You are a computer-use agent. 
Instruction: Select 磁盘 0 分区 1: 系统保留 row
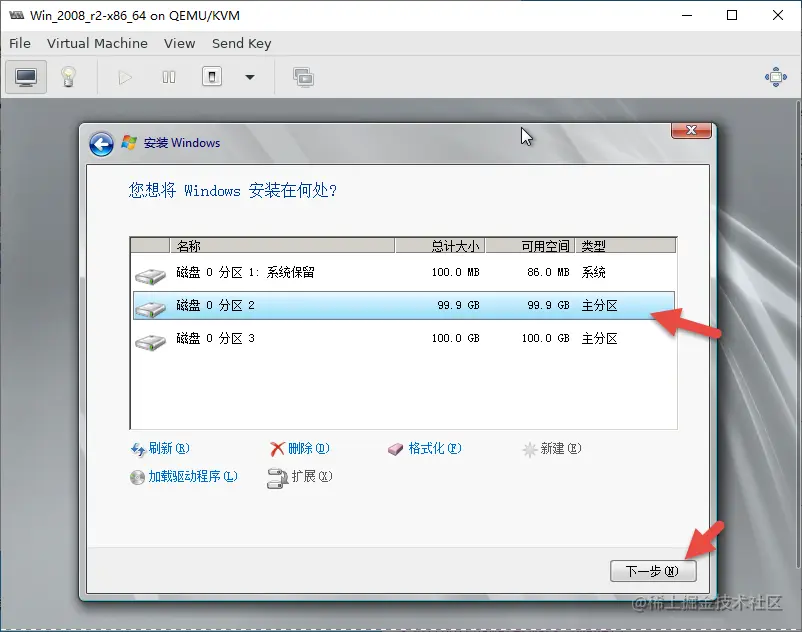tap(404, 273)
